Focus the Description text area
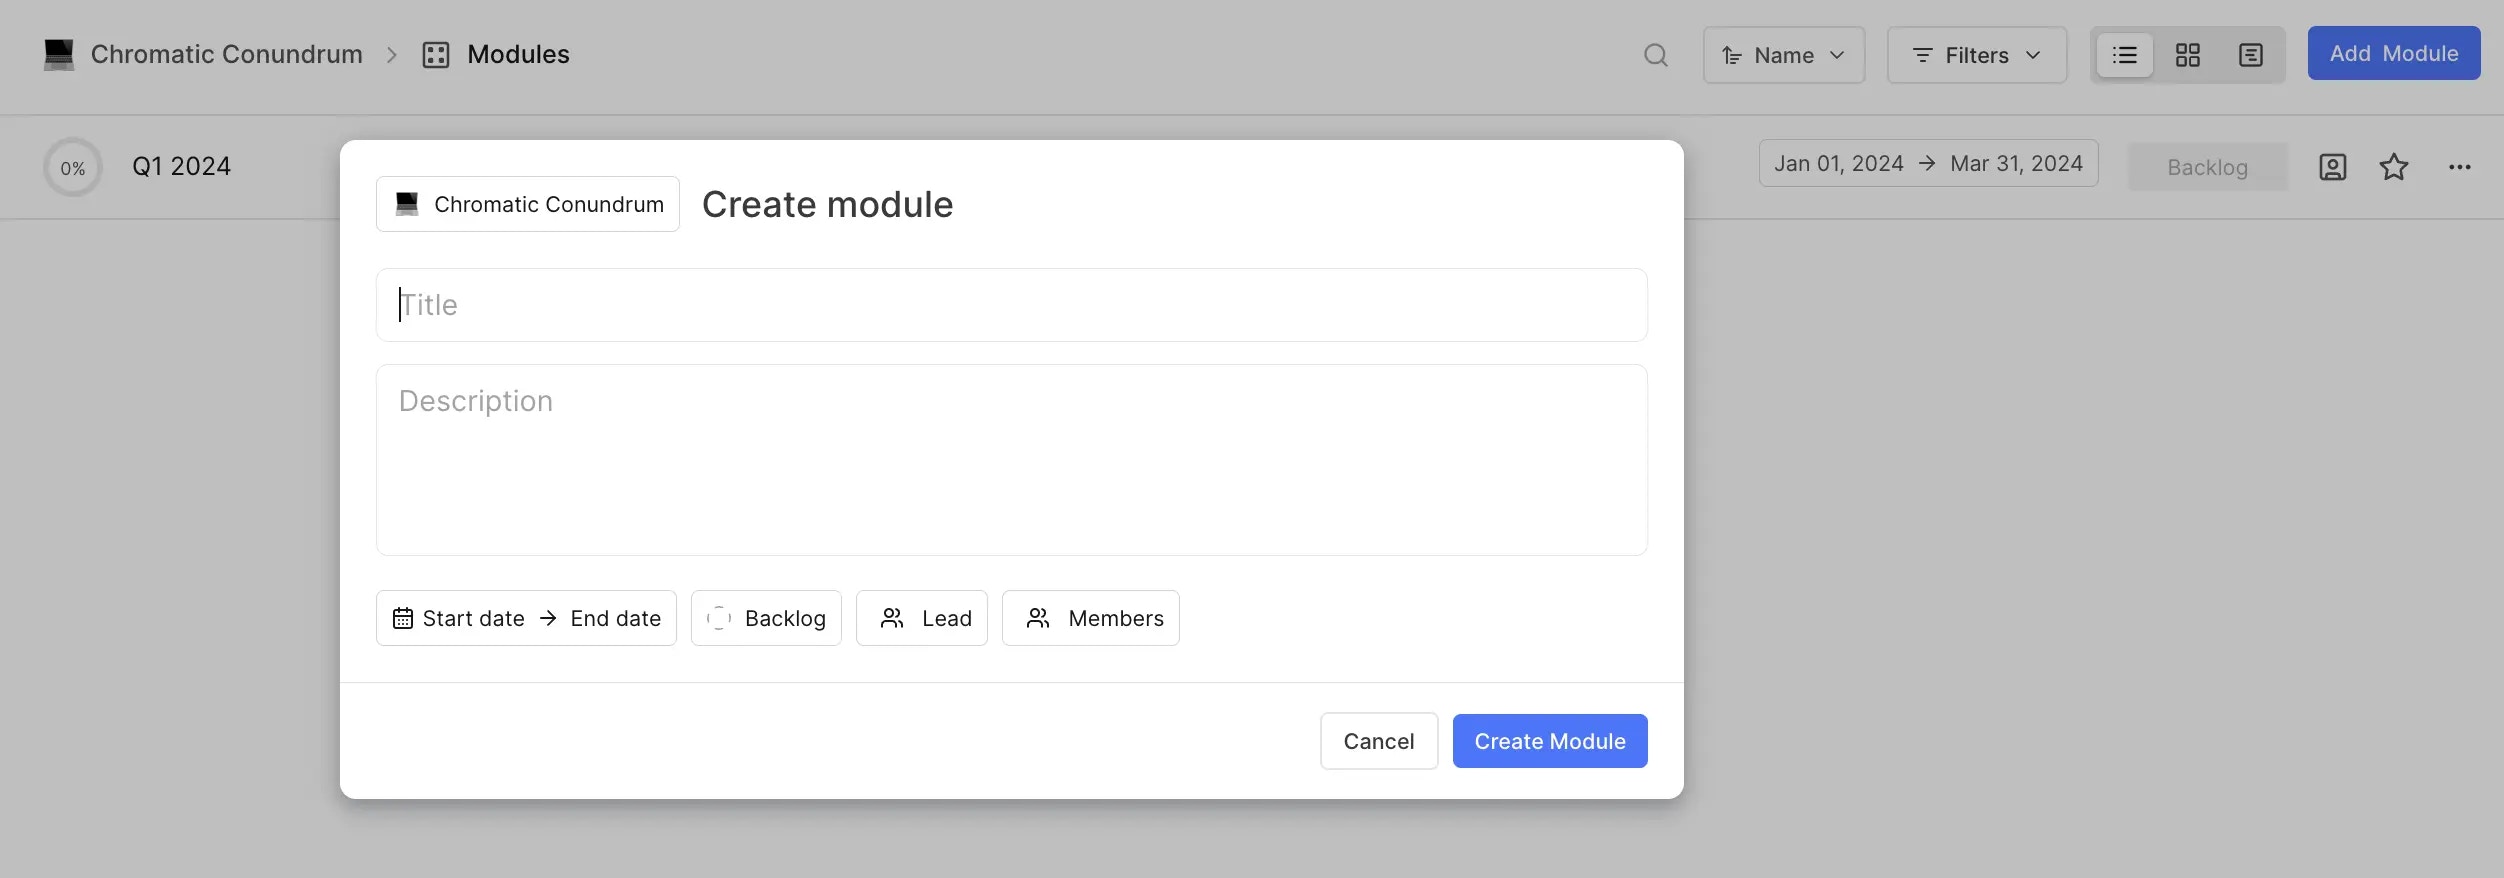Screen dimensions: 2504x878 1012,460
